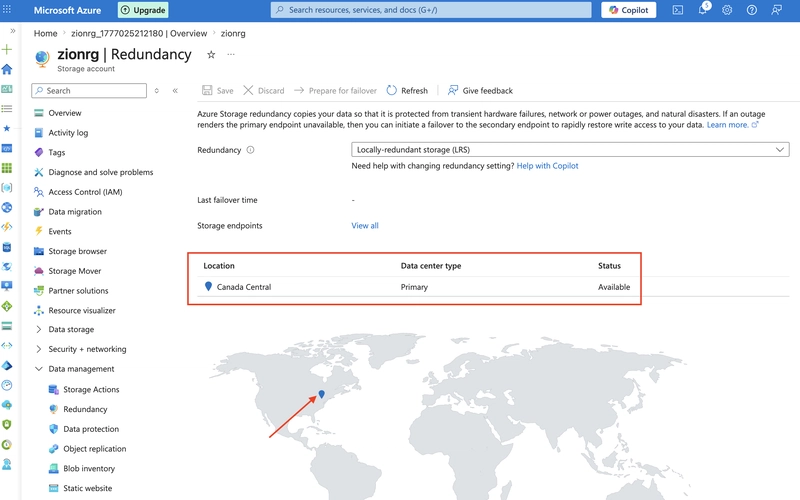Click the help question mark icon
This screenshot has width=800, height=500.
coord(752,10)
